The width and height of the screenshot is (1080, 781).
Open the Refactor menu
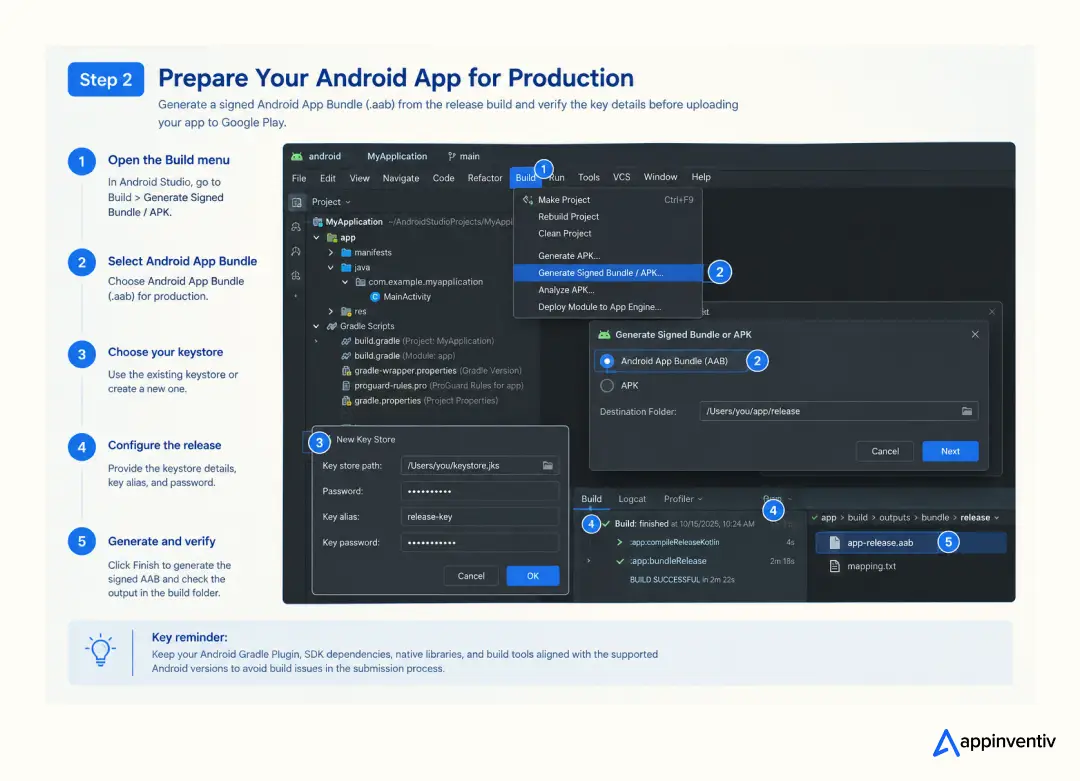[485, 178]
